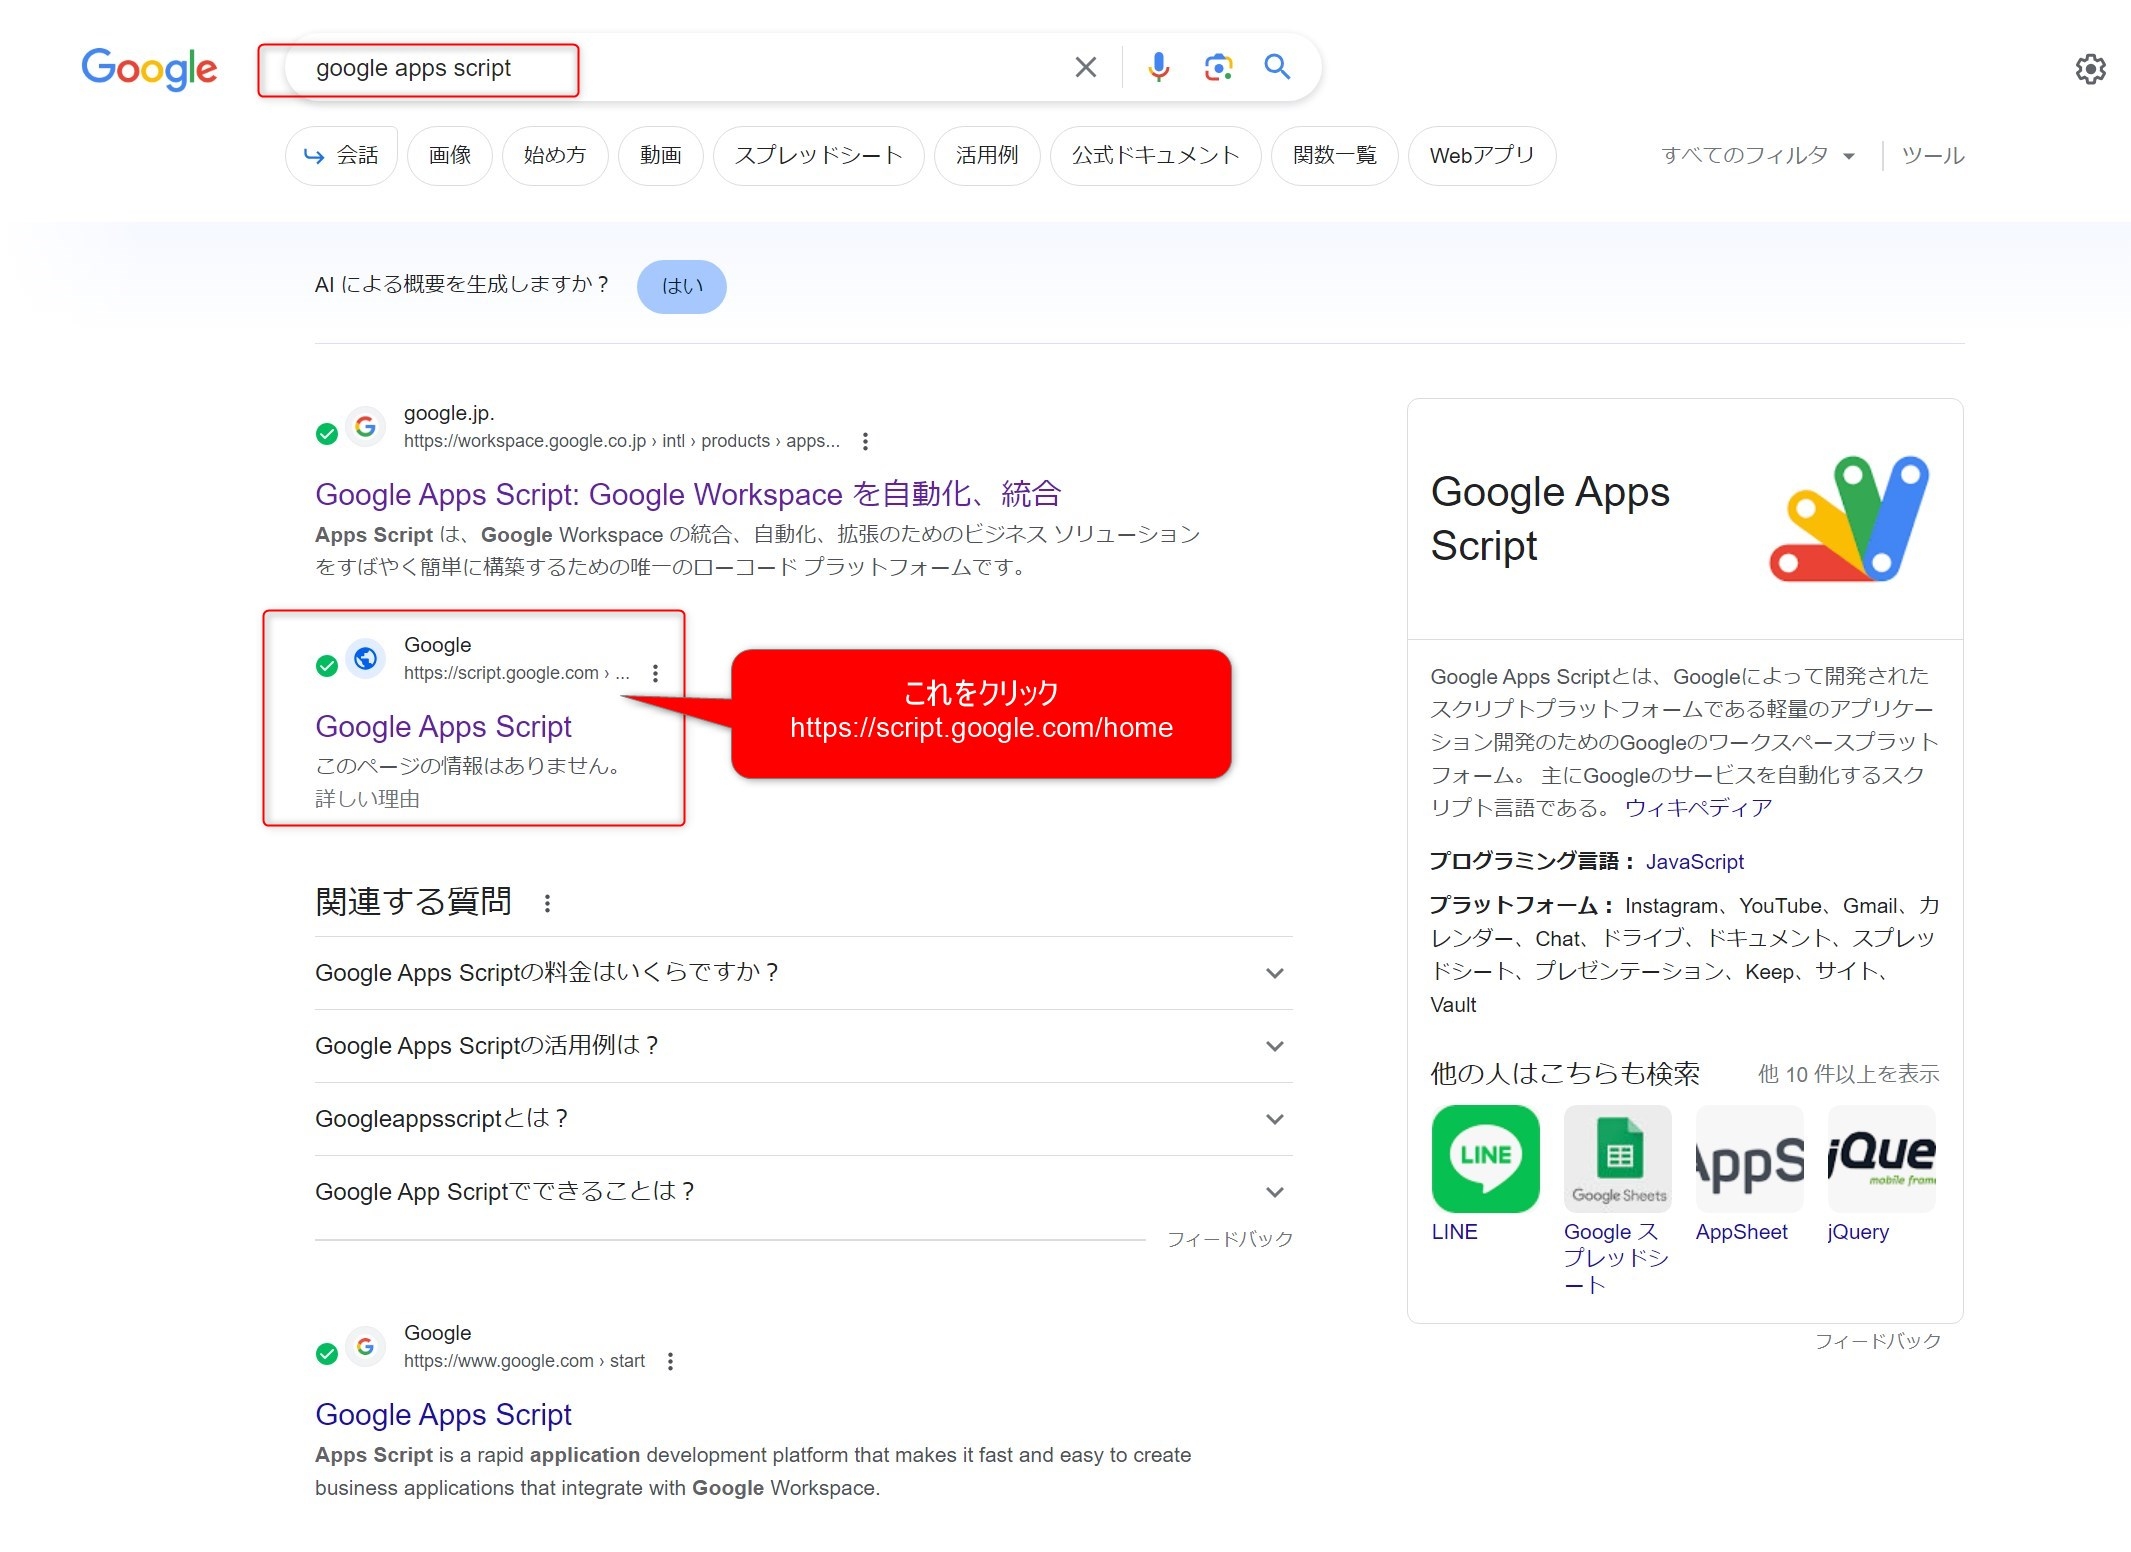Viewport: 2131px width, 1552px height.
Task: Open the settings gear icon
Action: (2089, 69)
